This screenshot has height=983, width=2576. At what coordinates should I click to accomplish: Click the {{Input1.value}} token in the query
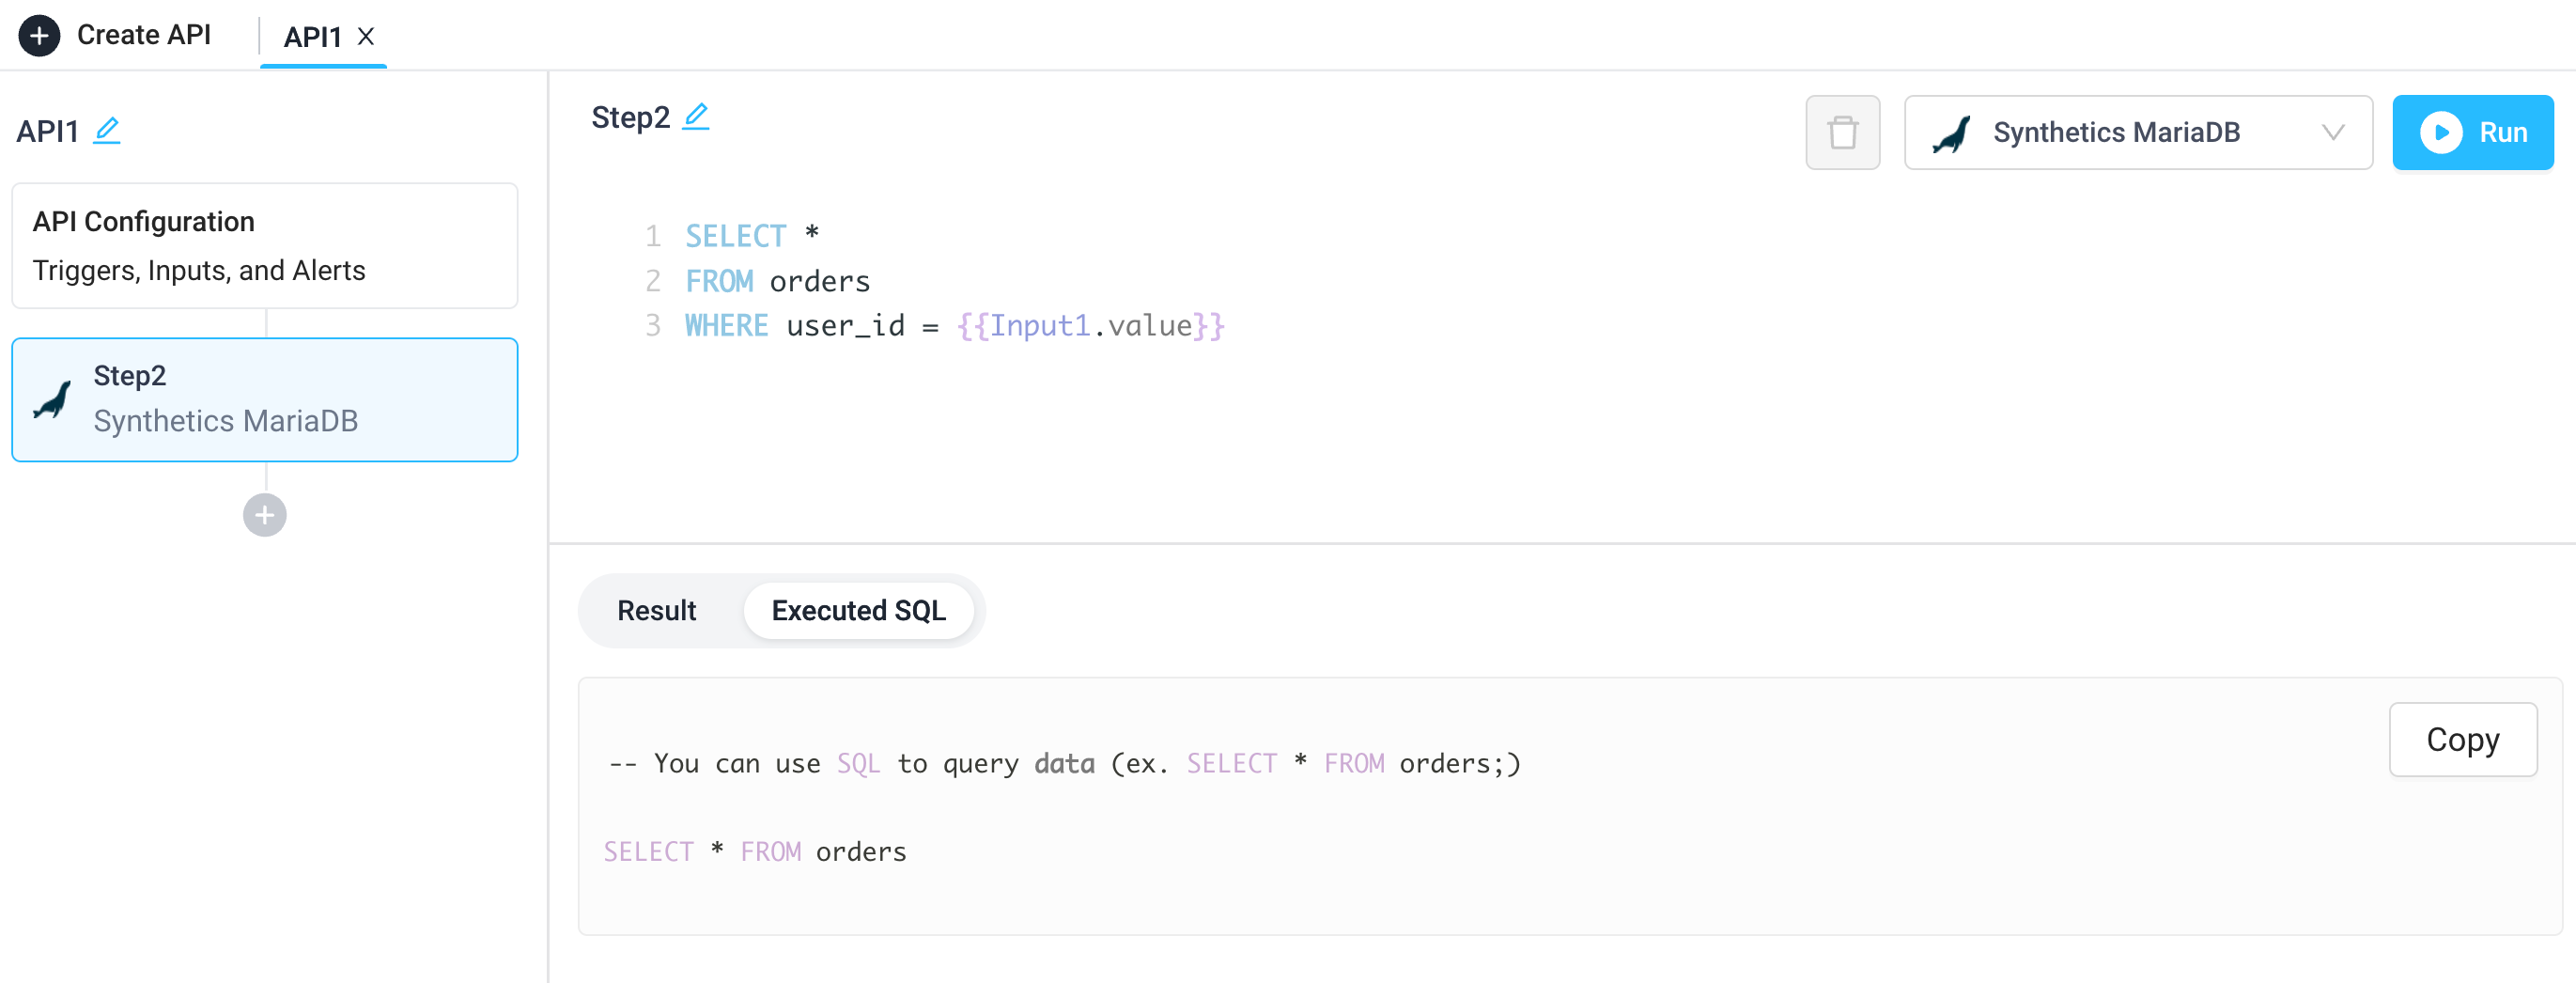click(x=1089, y=325)
